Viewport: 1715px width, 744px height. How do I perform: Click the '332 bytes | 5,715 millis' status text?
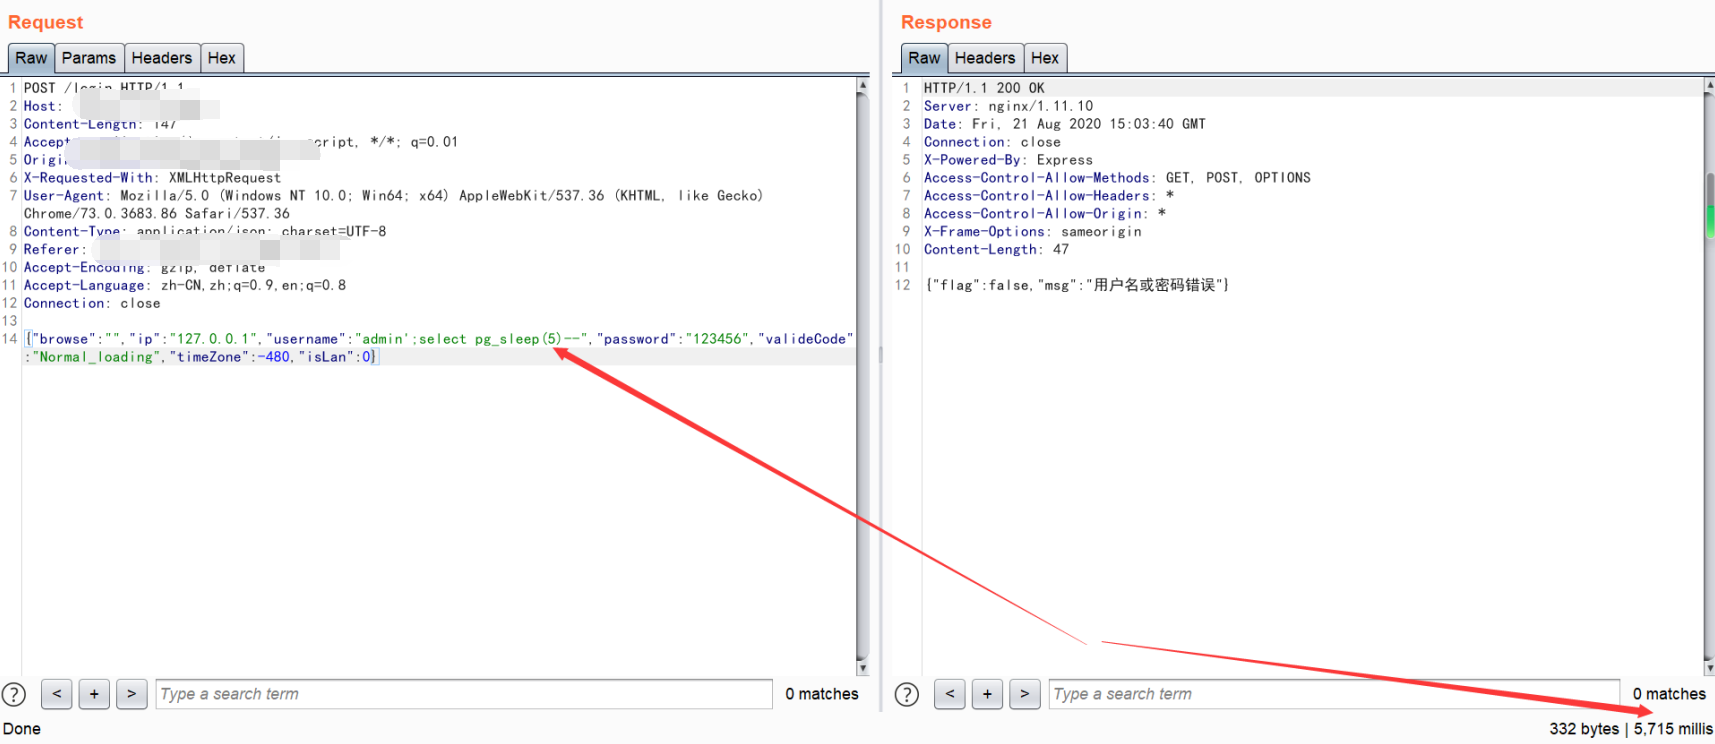1631,729
